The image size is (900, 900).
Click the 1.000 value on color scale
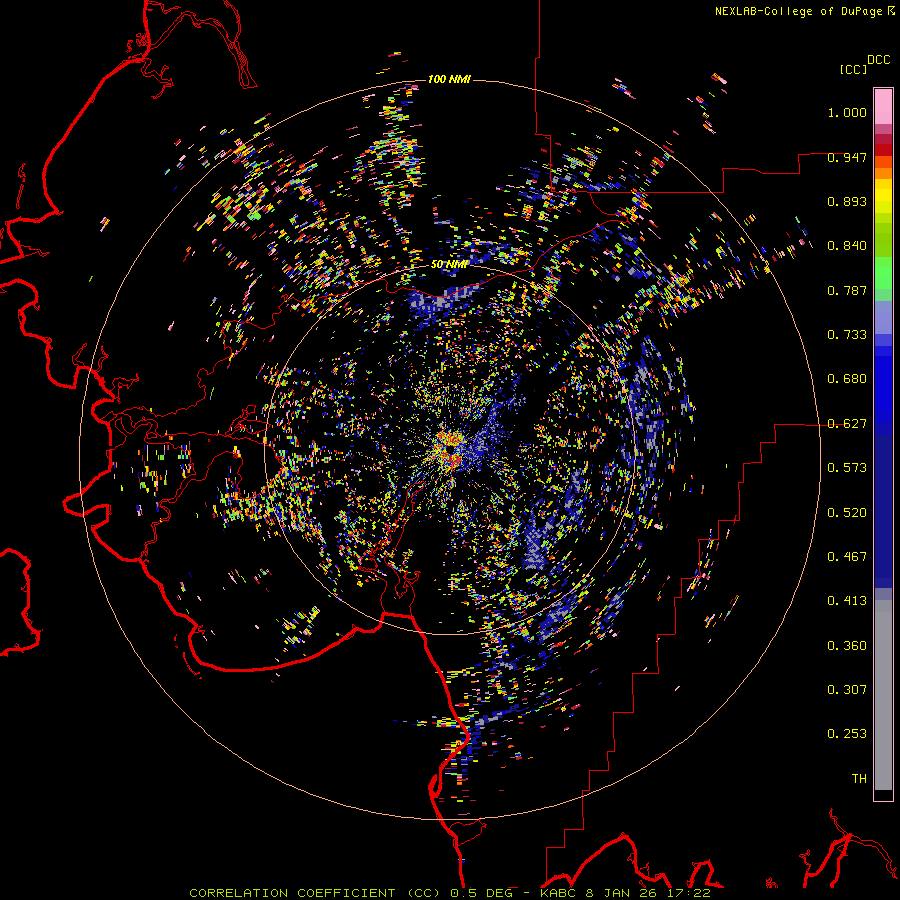pyautogui.click(x=847, y=112)
